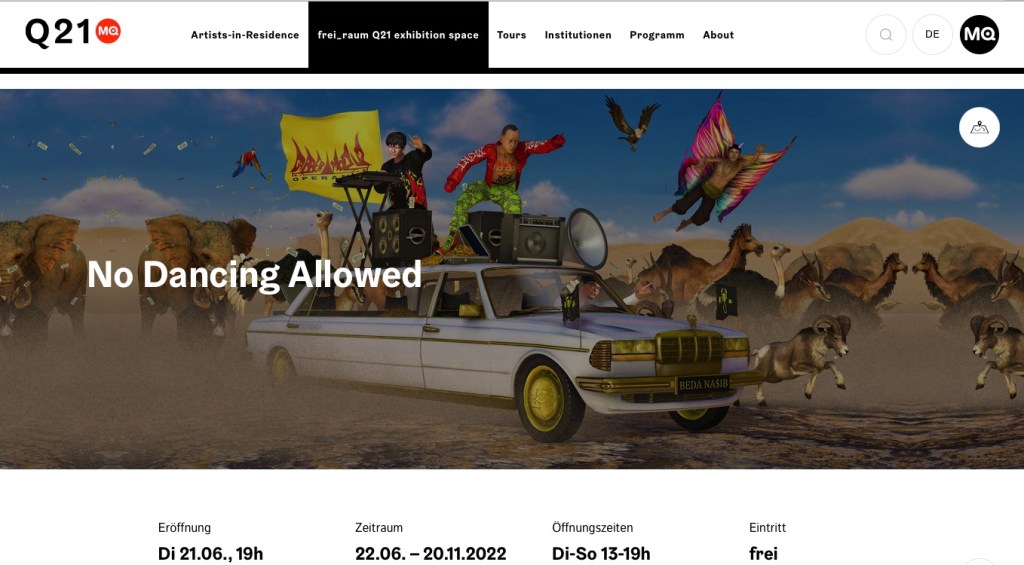Open the About menu
The width and height of the screenshot is (1024, 565).
click(x=718, y=35)
